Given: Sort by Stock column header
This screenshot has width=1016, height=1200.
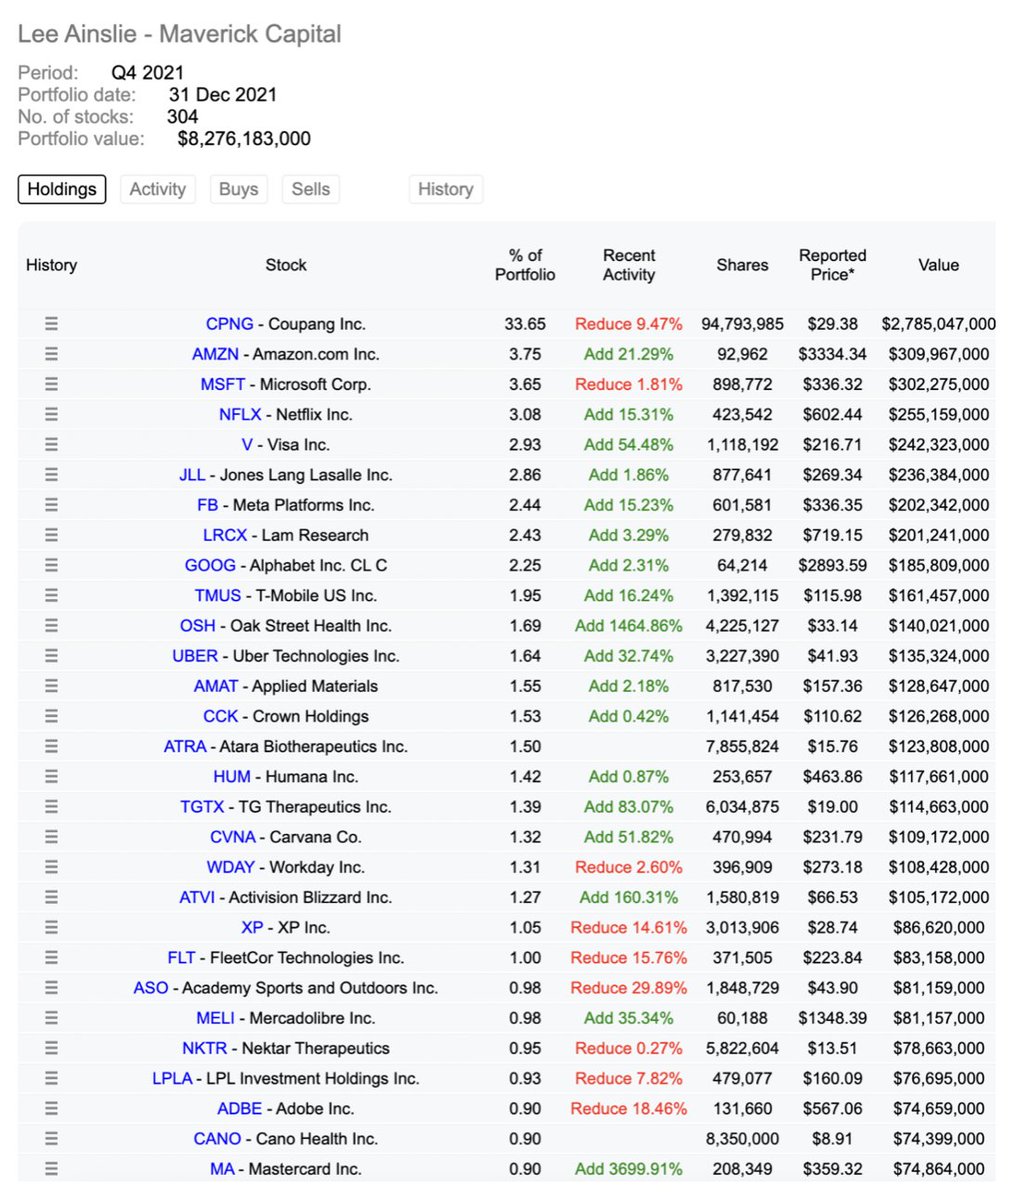Looking at the screenshot, I should 286,265.
